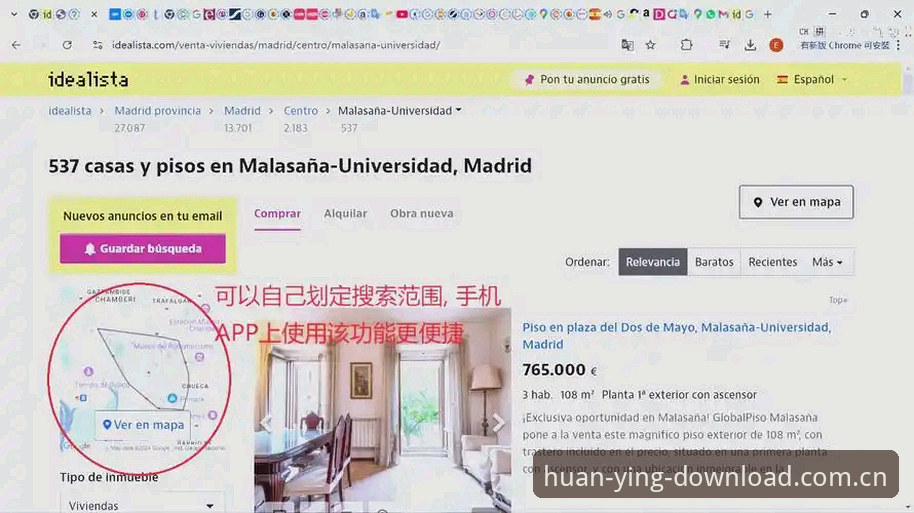Sort by Recientes
This screenshot has height=513, width=914.
coord(773,262)
